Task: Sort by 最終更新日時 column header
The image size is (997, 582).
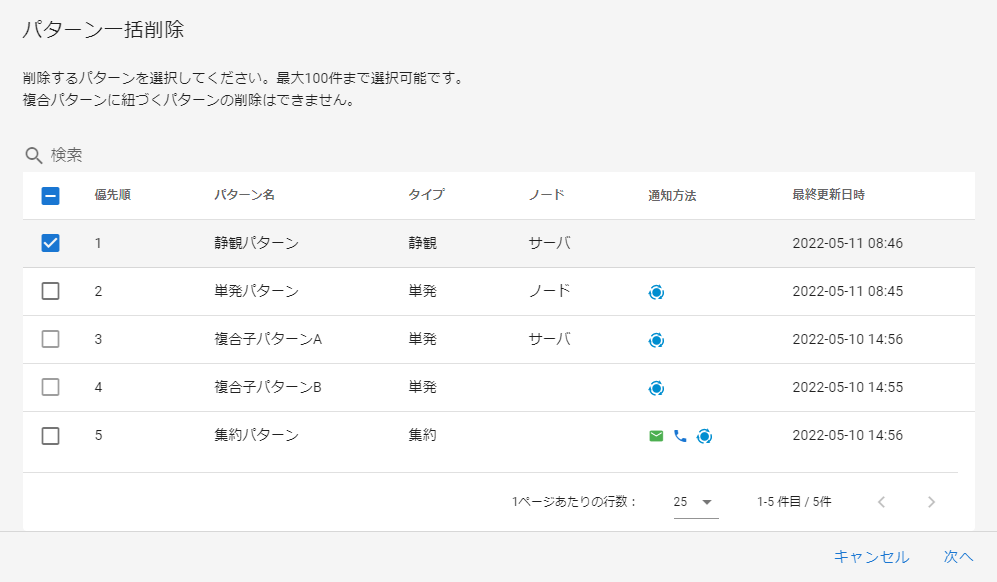Action: click(828, 195)
